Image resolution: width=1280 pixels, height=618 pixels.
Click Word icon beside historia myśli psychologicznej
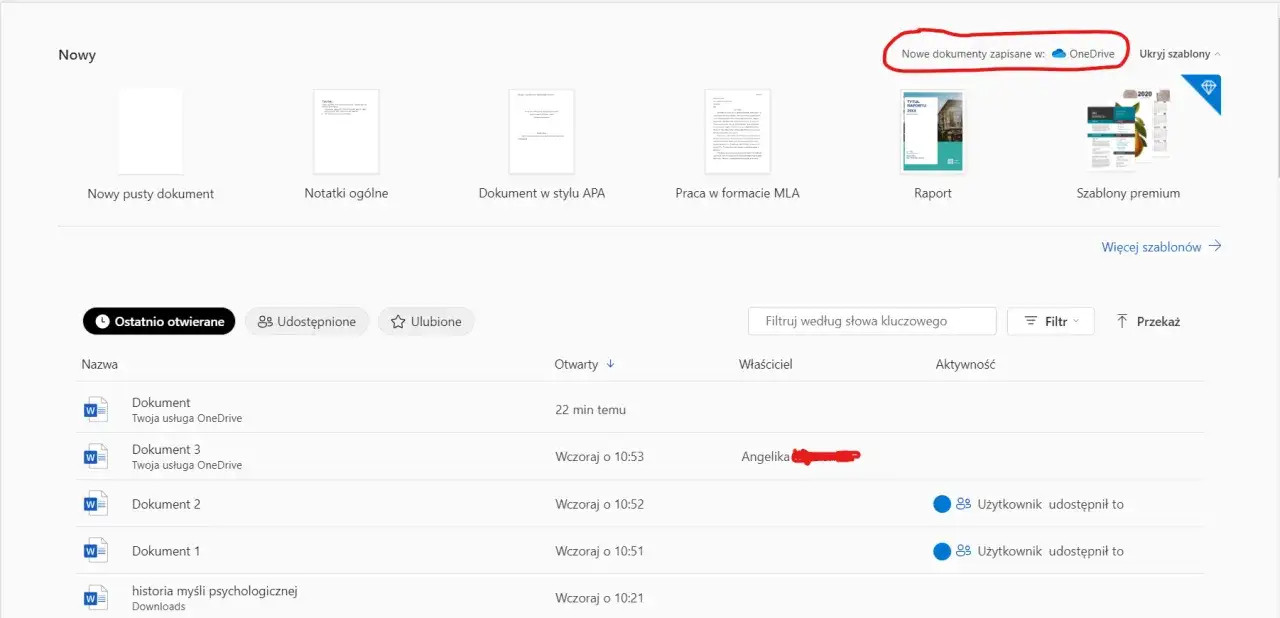pos(95,598)
